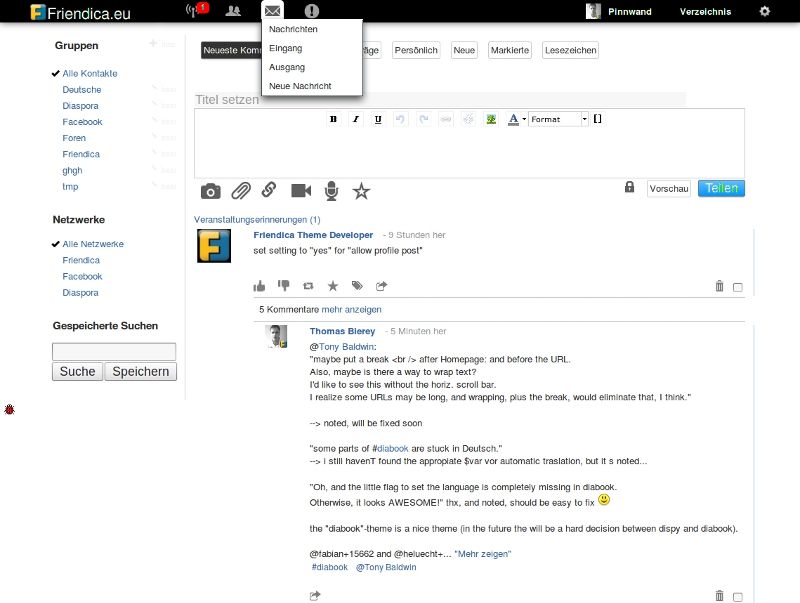Click the Vorschau preview button
The width and height of the screenshot is (800, 603).
[x=669, y=188]
